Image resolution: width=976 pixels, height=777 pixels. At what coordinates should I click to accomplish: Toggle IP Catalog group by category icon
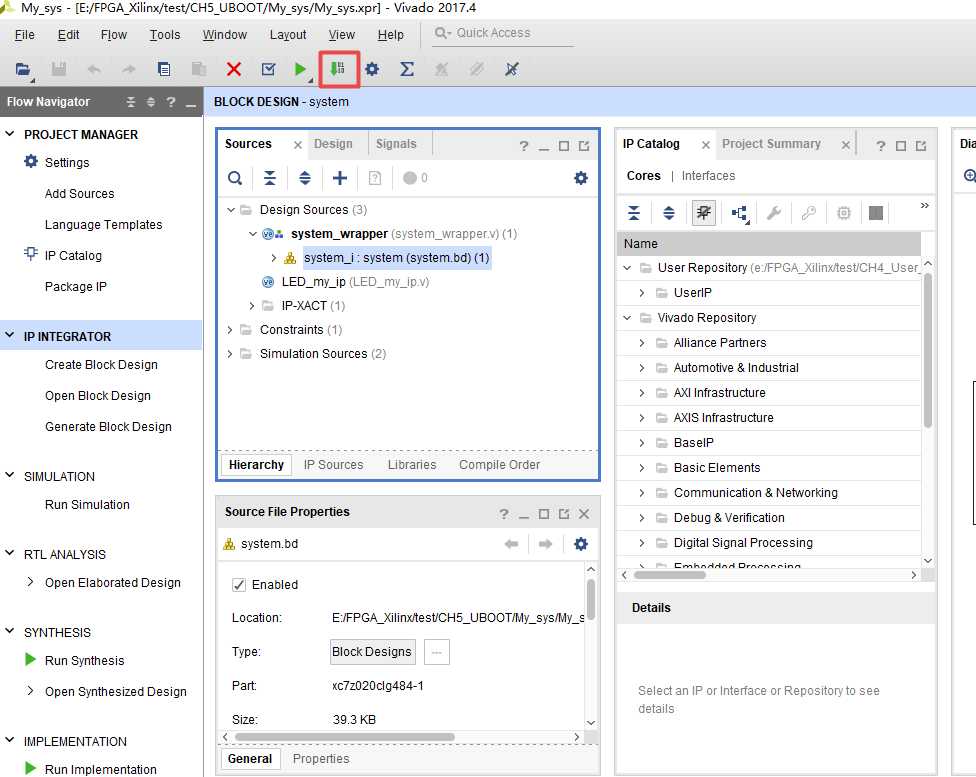(x=704, y=213)
